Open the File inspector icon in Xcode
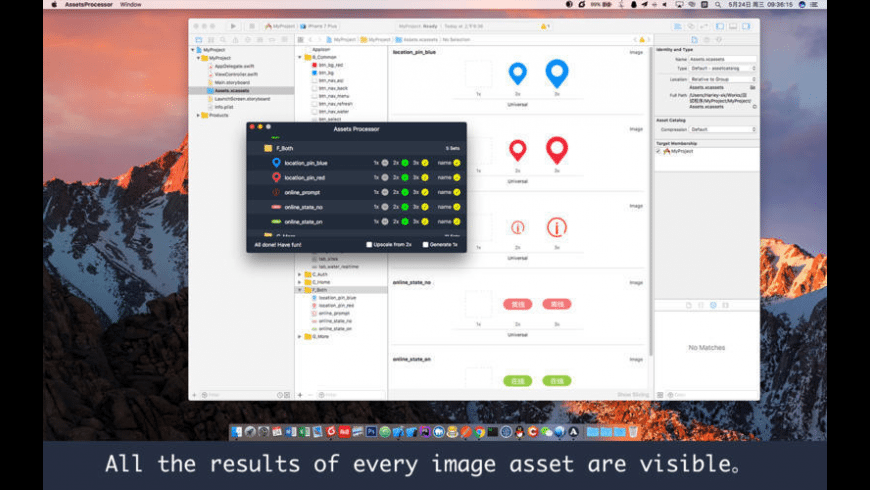The height and width of the screenshot is (490, 870). click(694, 40)
